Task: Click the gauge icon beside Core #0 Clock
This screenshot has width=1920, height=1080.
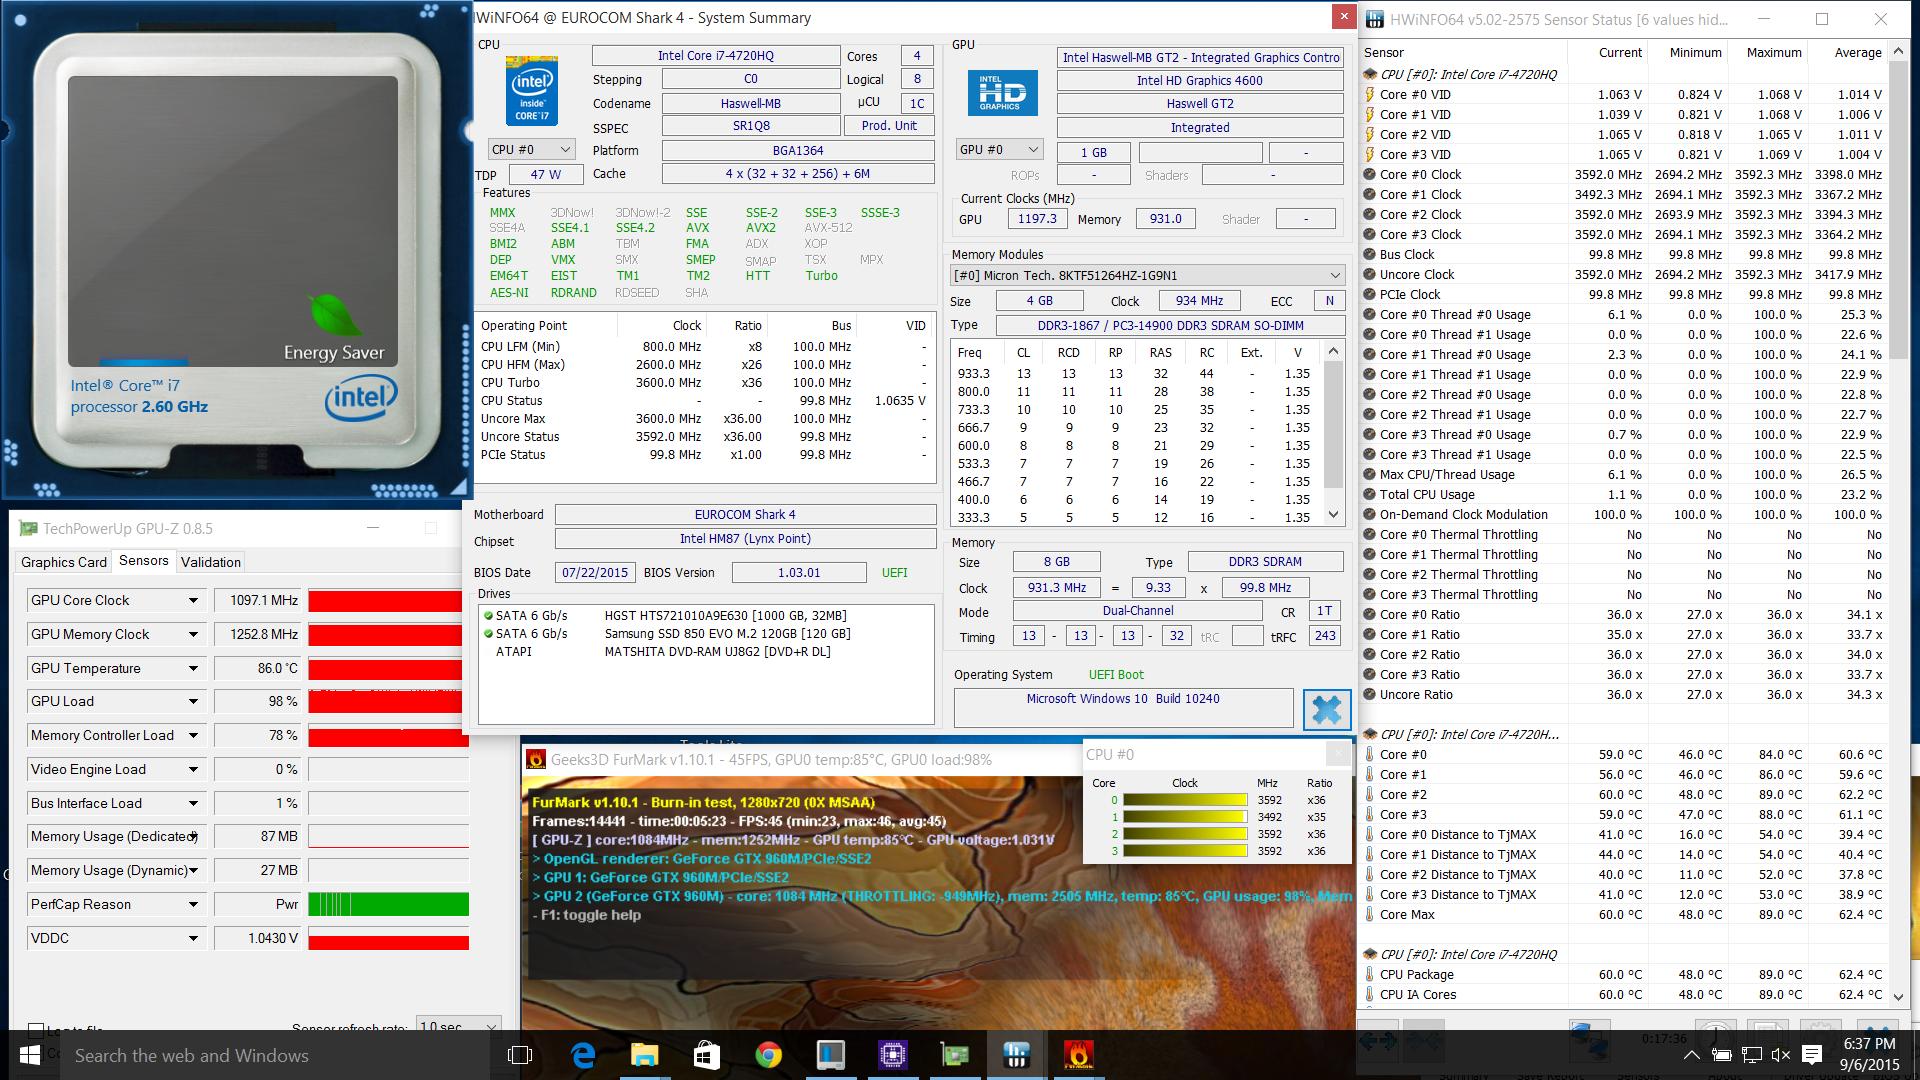Action: coord(1370,174)
